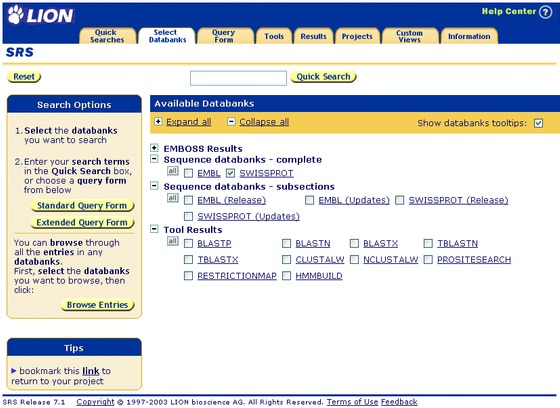This screenshot has width=560, height=408.
Task: Open the Information tab
Action: 469,36
